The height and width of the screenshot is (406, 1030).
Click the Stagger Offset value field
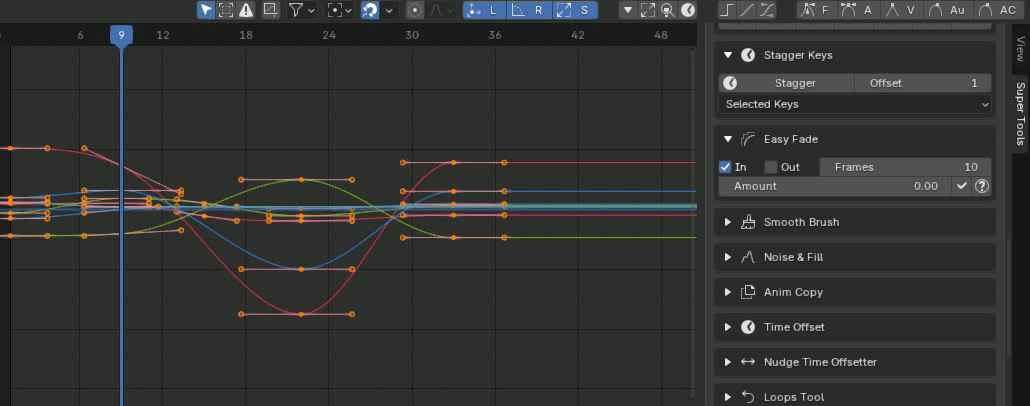click(922, 83)
